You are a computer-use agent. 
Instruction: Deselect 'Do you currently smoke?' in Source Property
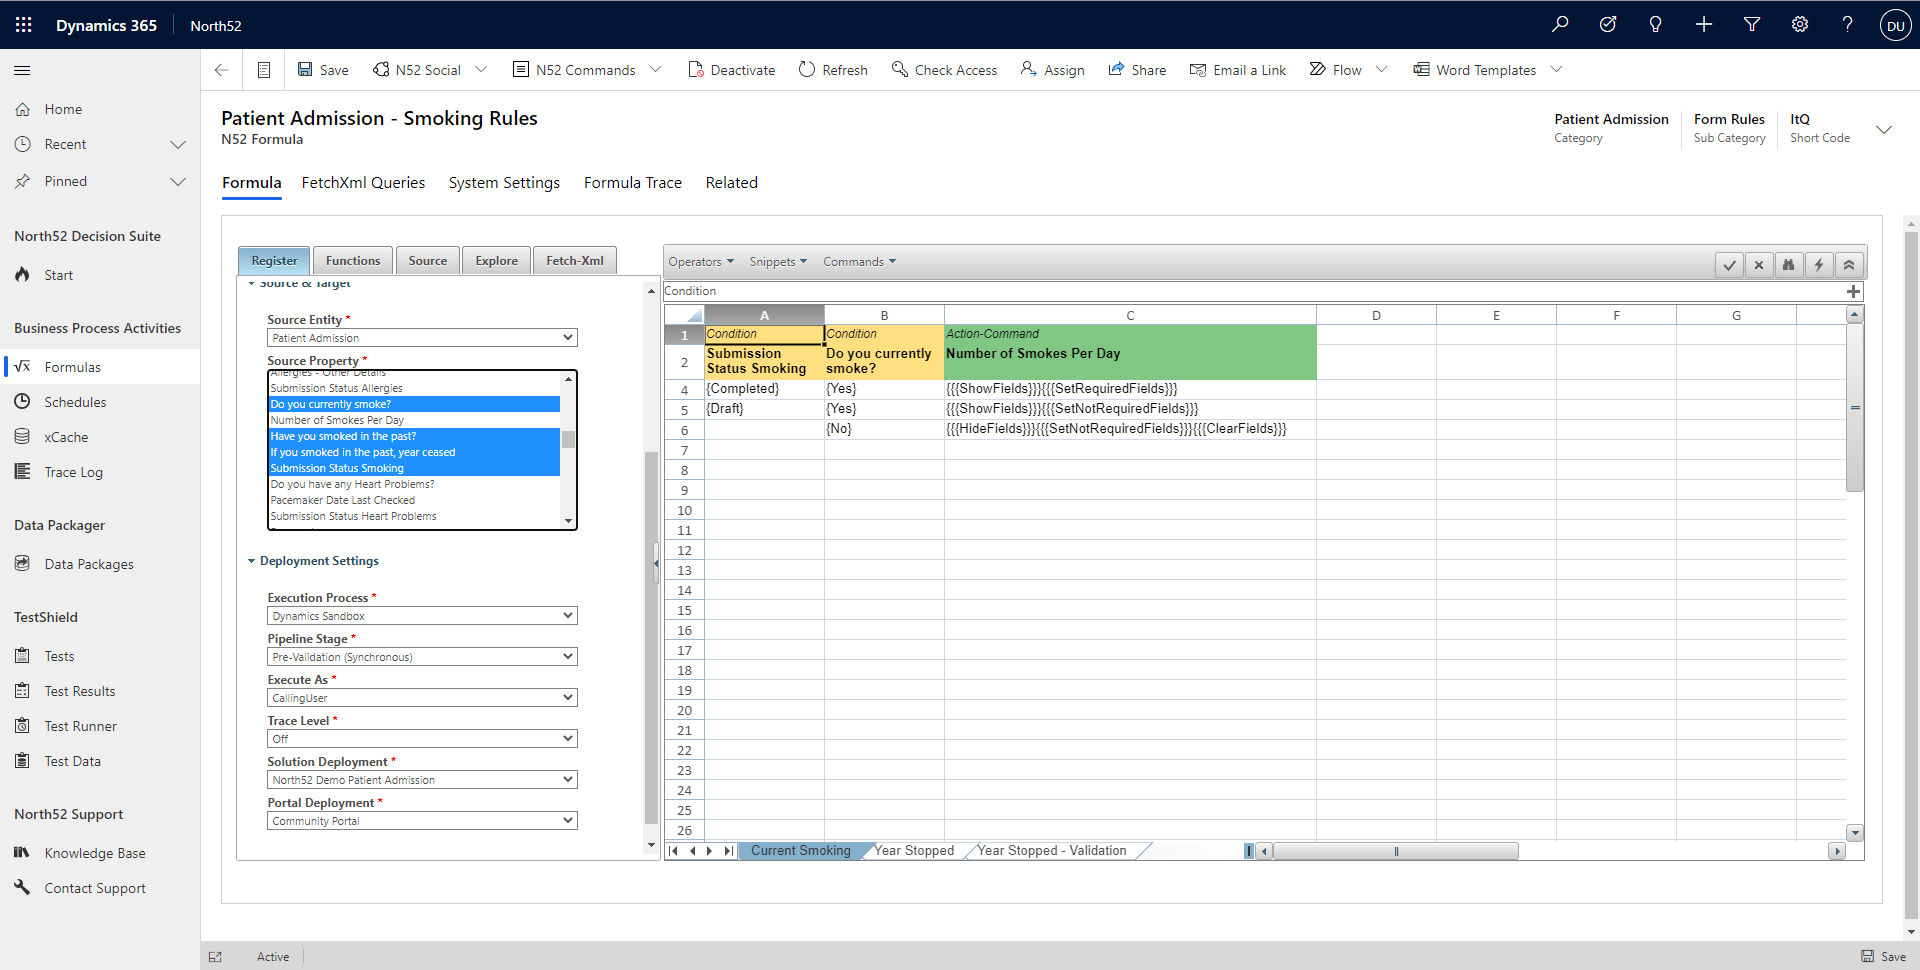point(332,403)
